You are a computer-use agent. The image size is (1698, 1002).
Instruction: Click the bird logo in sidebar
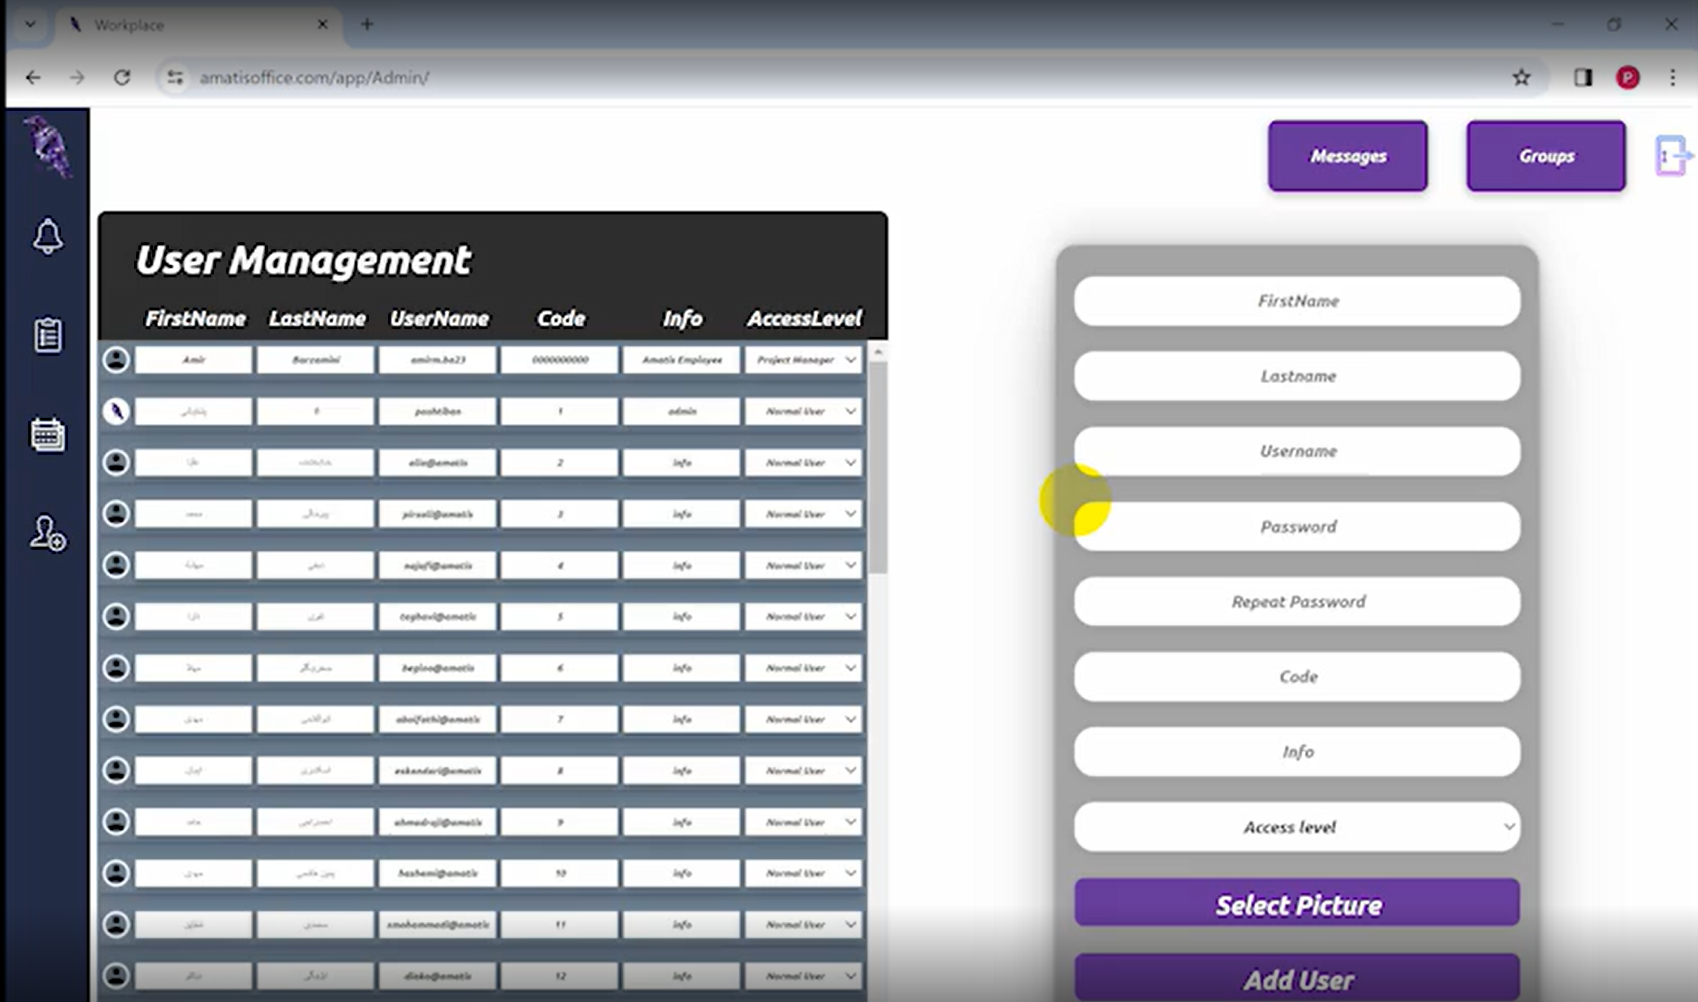point(47,147)
